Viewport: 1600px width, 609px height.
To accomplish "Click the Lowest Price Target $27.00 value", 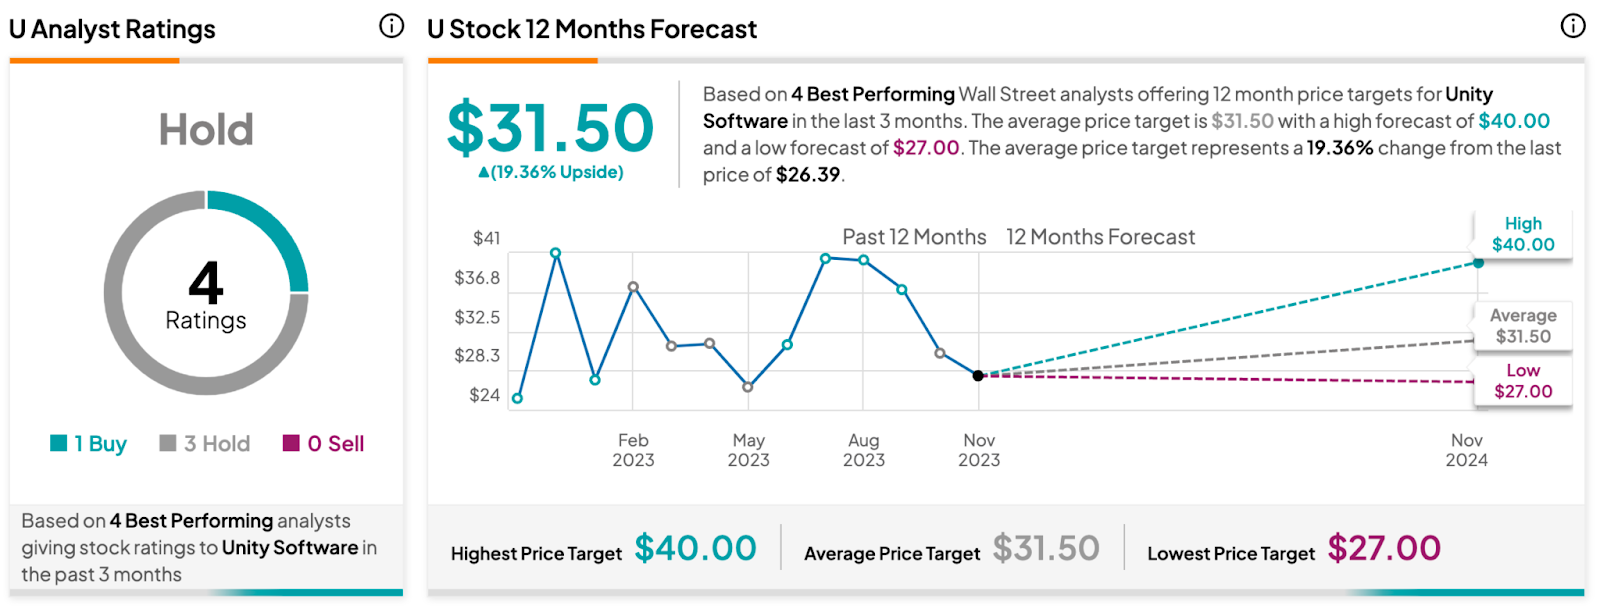I will [x=1384, y=548].
